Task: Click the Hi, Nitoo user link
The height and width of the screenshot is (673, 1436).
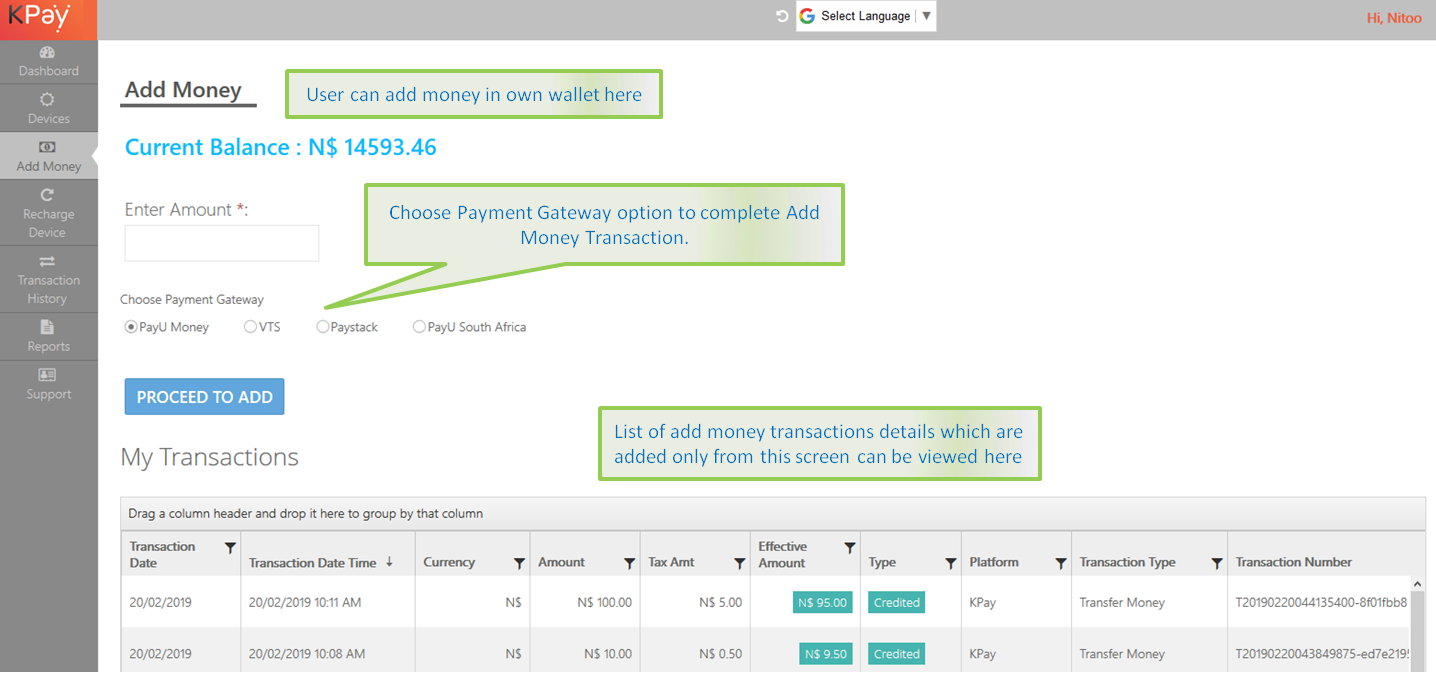Action: click(x=1393, y=18)
